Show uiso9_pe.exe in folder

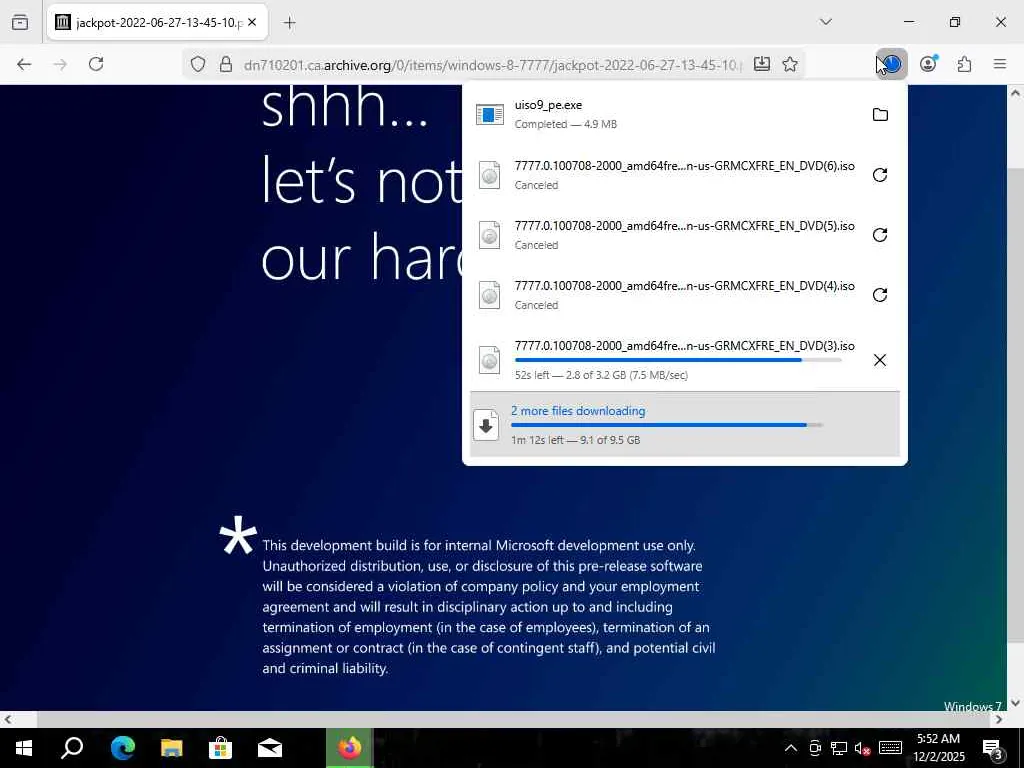coord(880,115)
